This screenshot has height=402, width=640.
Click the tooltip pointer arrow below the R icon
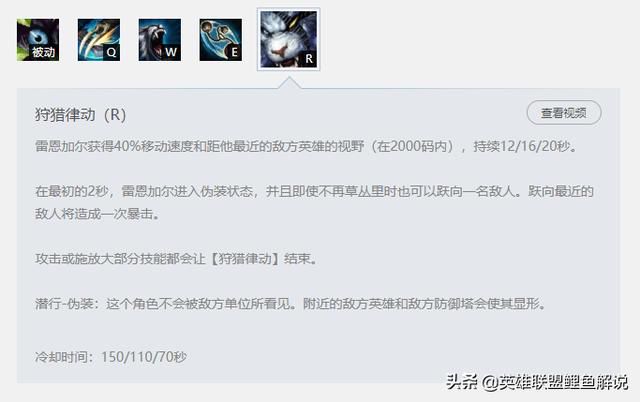coord(289,83)
